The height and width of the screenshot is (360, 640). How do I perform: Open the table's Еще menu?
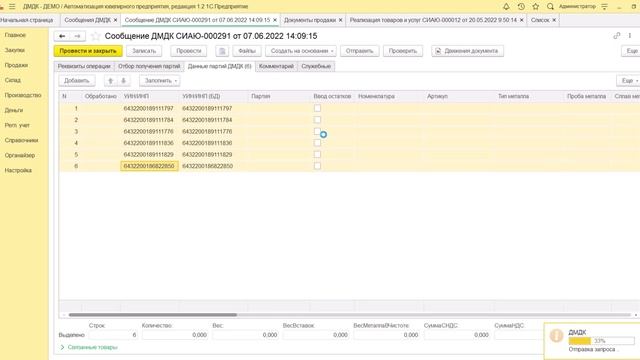629,81
